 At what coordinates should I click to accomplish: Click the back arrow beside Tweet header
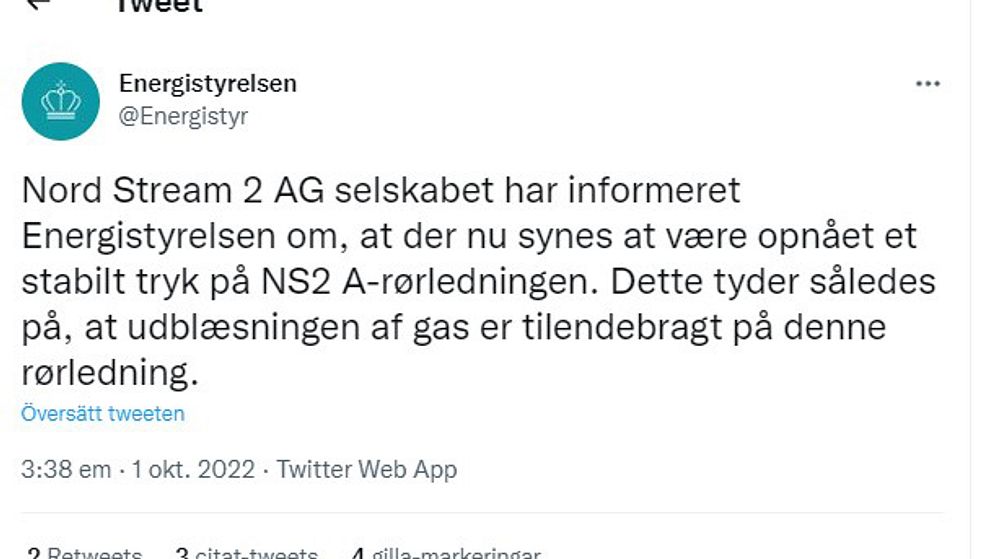pos(38,4)
